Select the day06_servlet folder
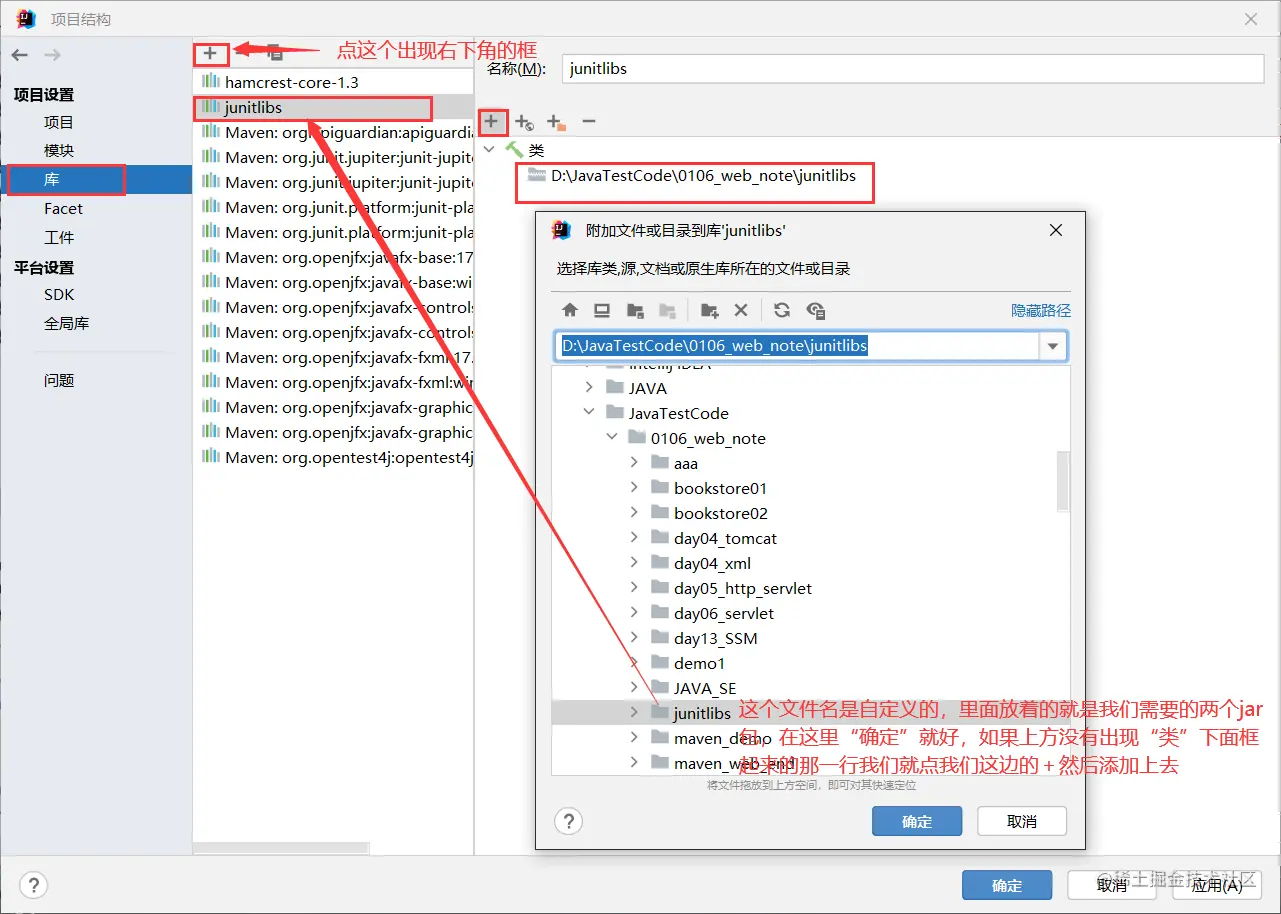1281x914 pixels. click(x=724, y=613)
